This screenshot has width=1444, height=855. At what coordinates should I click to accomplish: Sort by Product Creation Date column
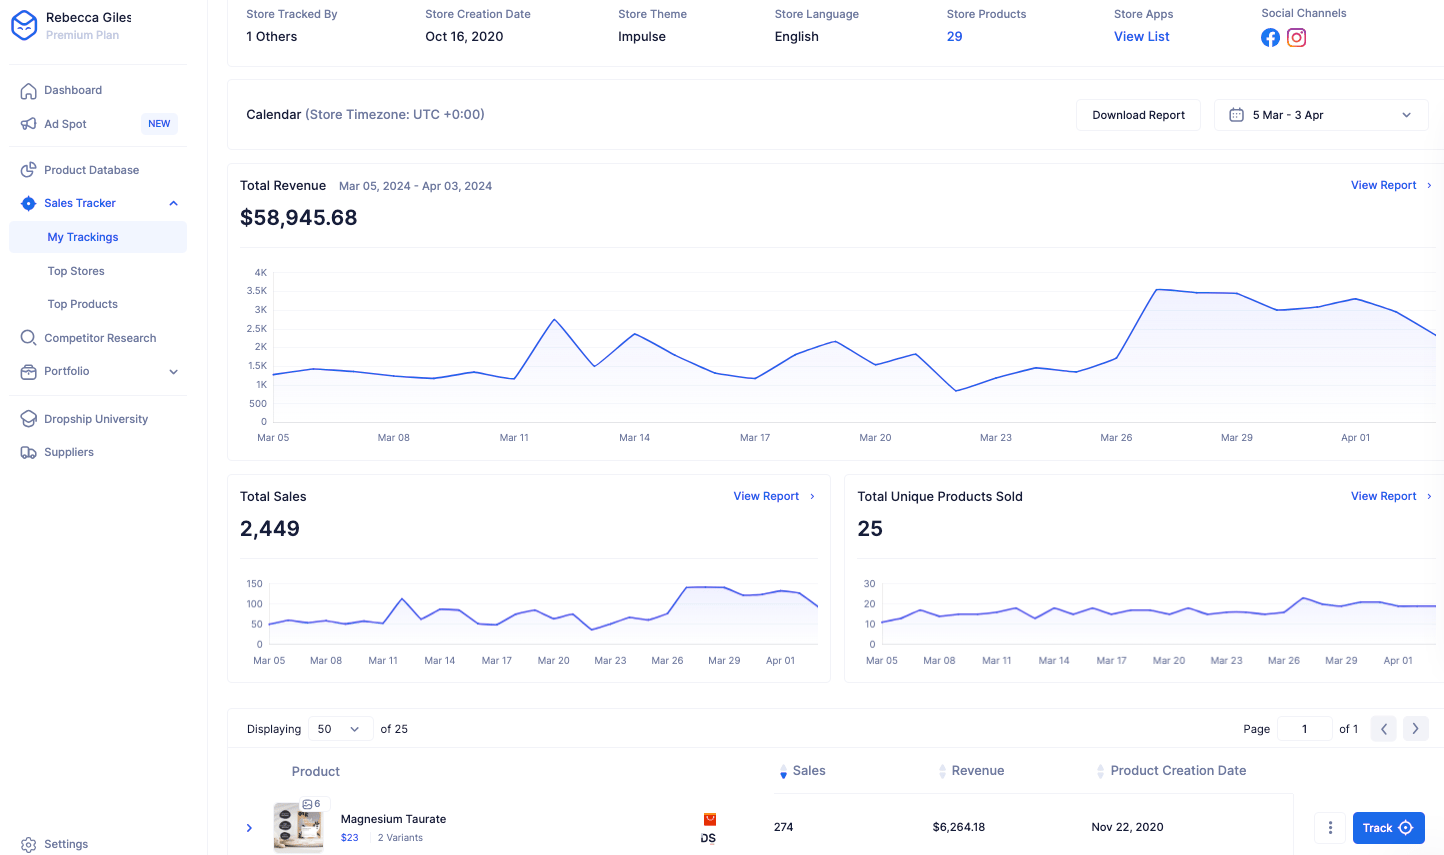point(1177,771)
